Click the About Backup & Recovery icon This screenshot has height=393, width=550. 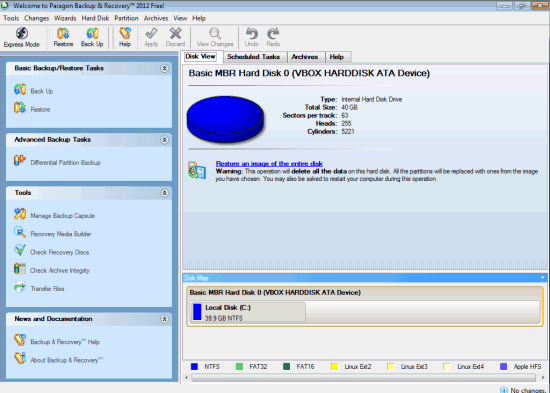(x=20, y=359)
